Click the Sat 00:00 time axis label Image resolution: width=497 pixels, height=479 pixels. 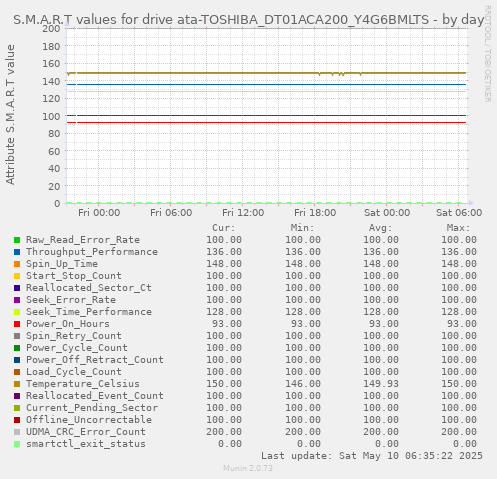[x=387, y=213]
